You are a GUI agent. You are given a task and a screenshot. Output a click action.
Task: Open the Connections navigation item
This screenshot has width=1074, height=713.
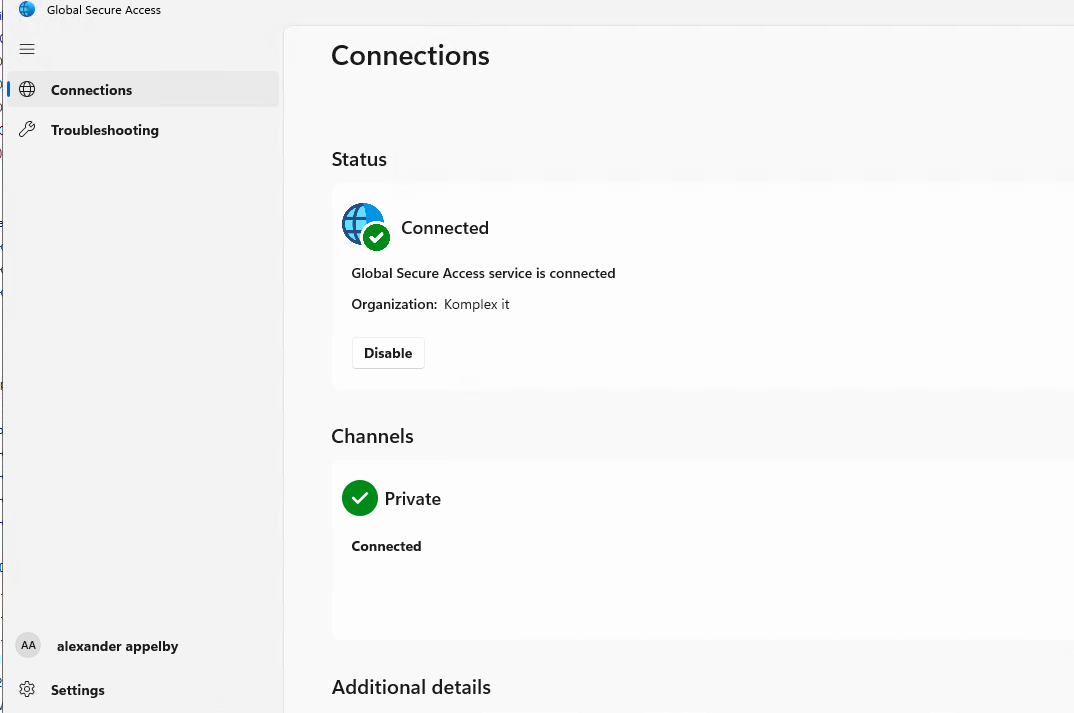92,90
